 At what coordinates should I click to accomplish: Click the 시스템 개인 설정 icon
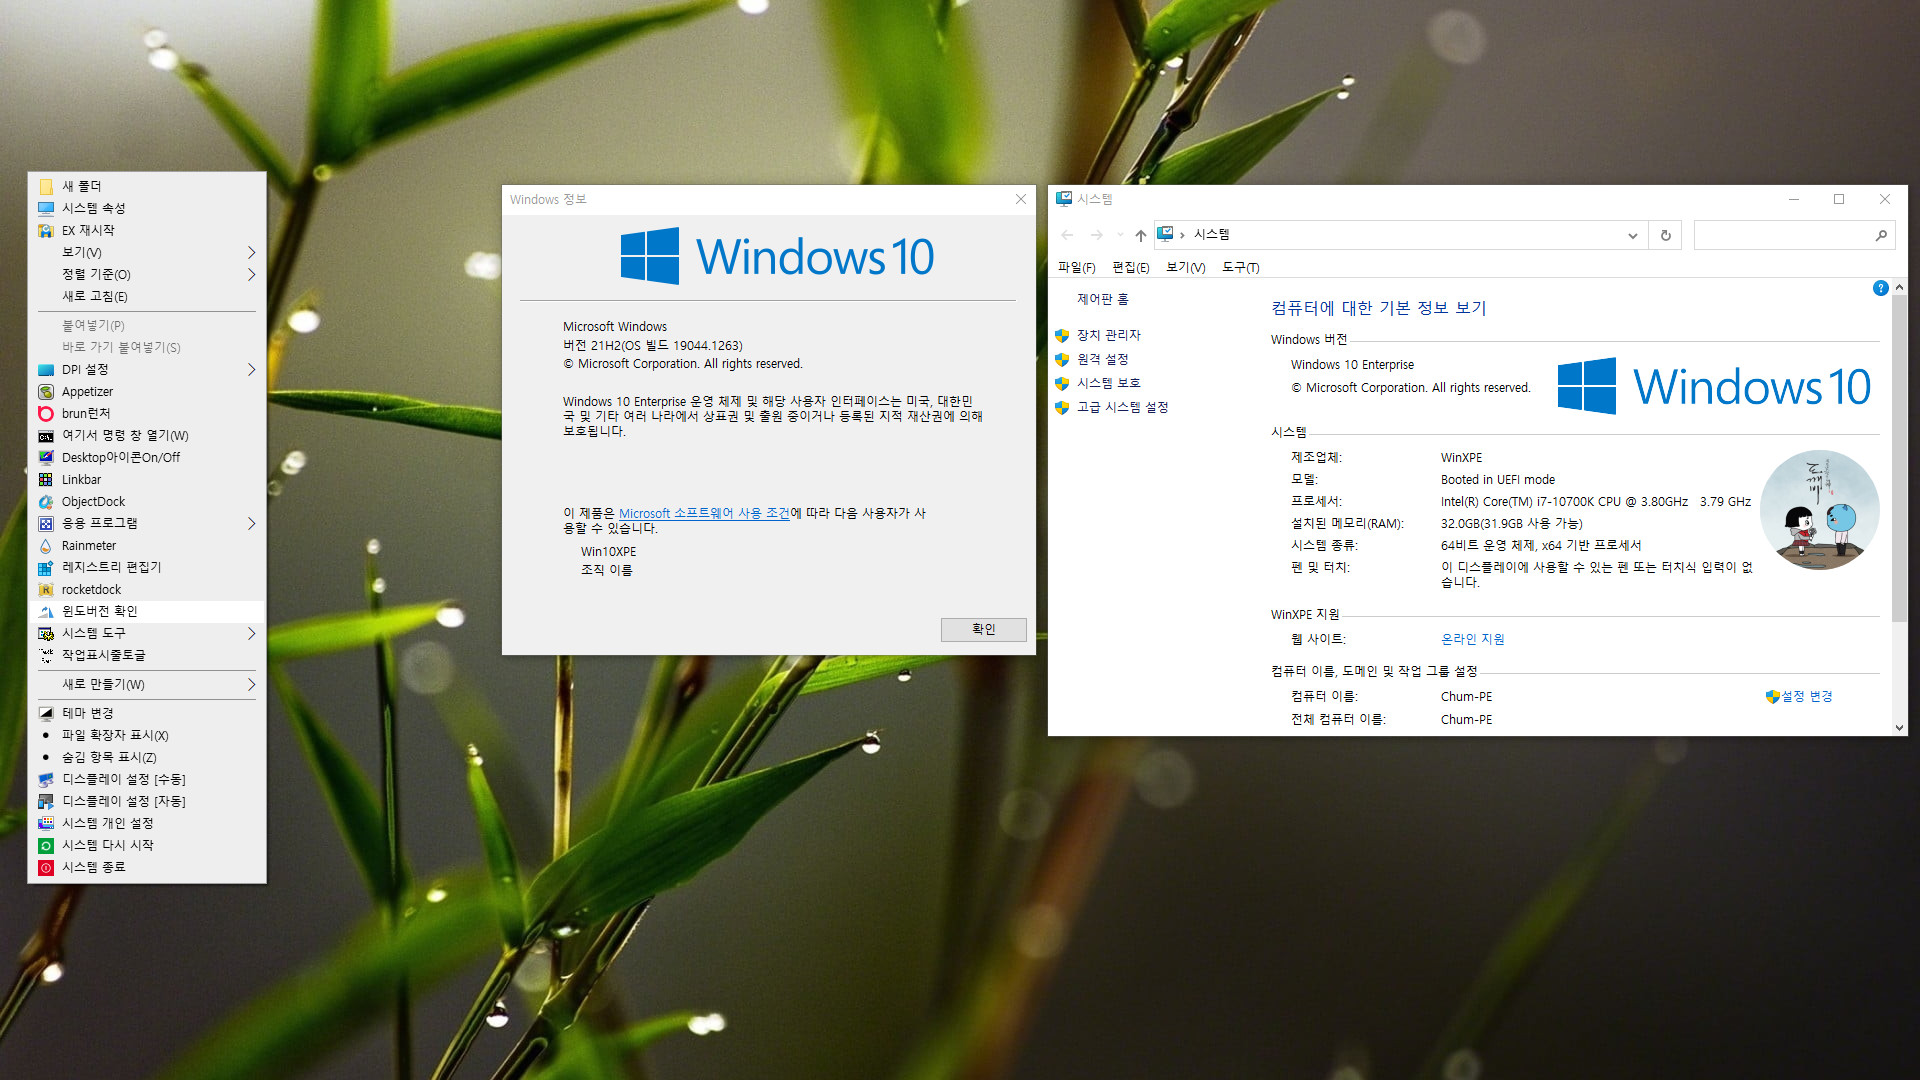click(x=46, y=824)
